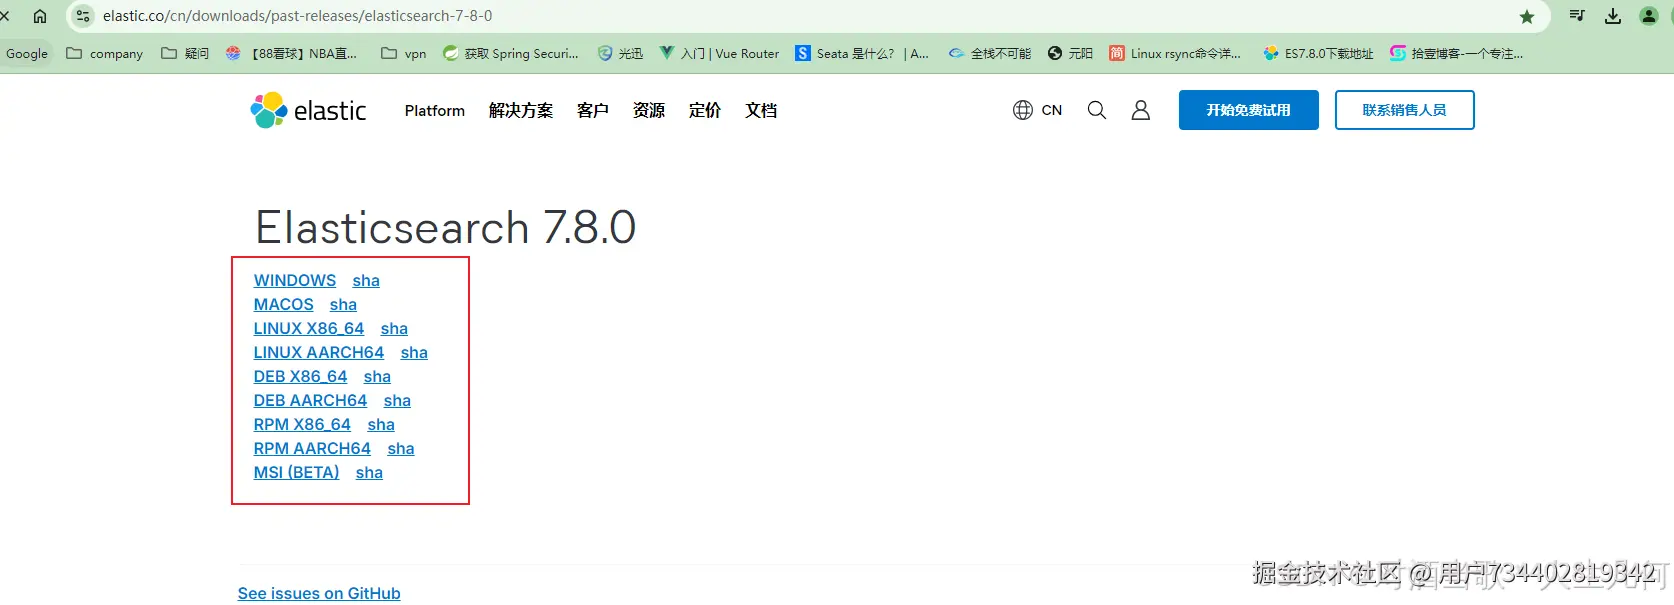Open the sha link for RPM X86_64

pyautogui.click(x=381, y=425)
